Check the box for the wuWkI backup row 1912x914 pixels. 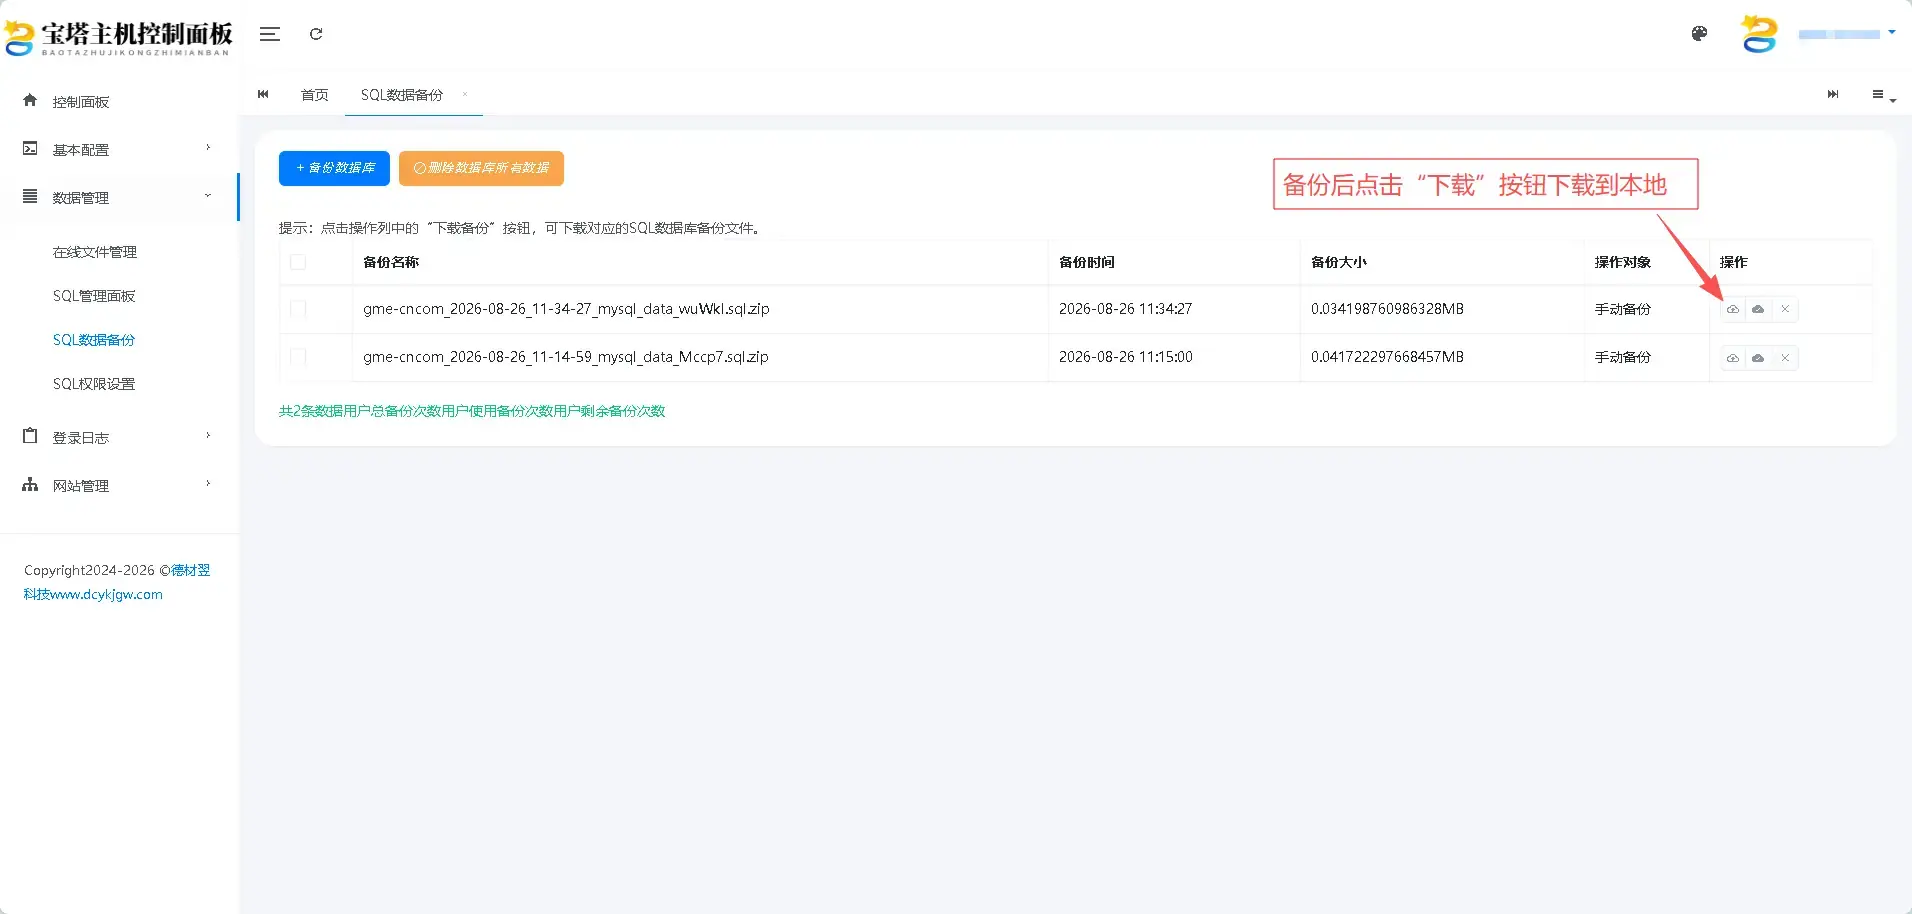tap(298, 309)
